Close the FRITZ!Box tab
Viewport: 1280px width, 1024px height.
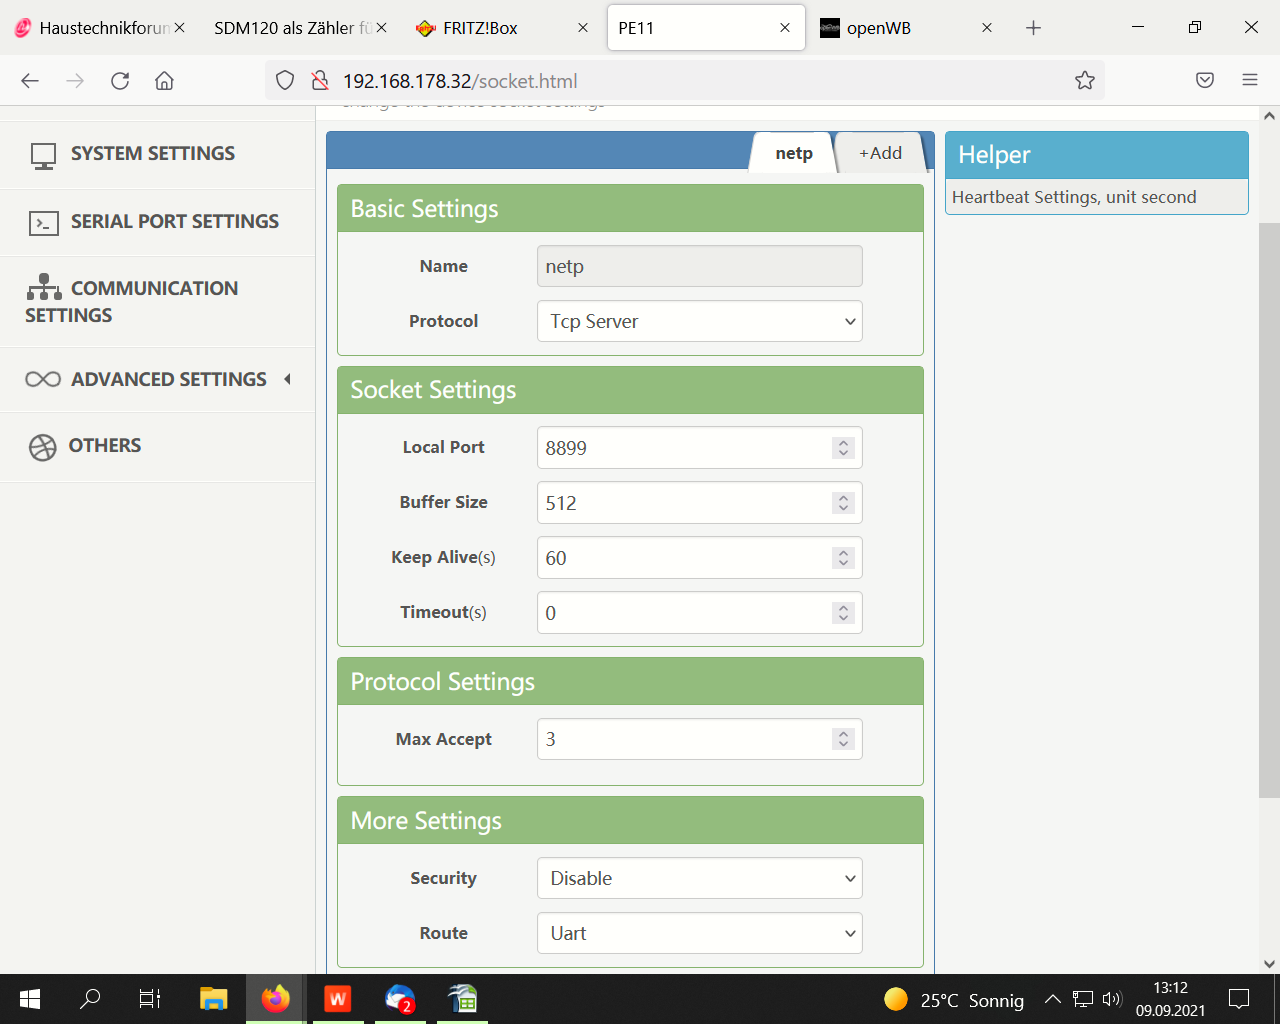pyautogui.click(x=583, y=28)
